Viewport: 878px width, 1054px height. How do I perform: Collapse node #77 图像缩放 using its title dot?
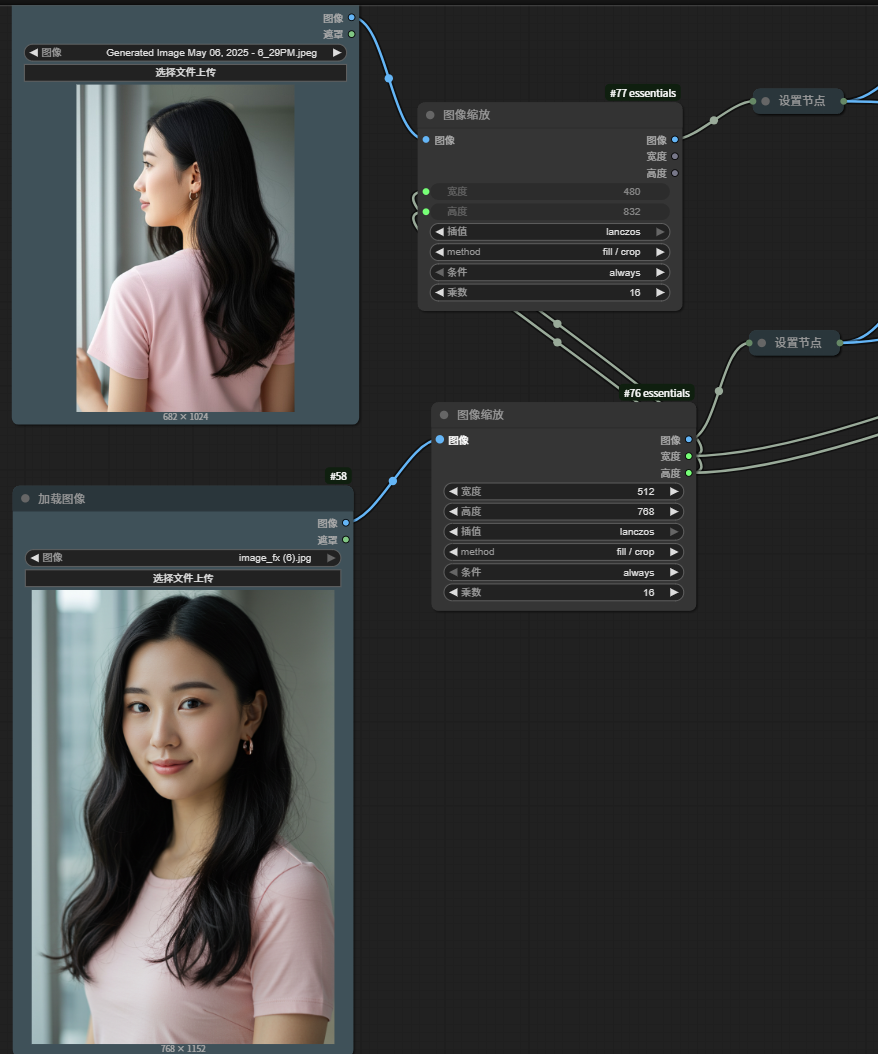tap(430, 115)
